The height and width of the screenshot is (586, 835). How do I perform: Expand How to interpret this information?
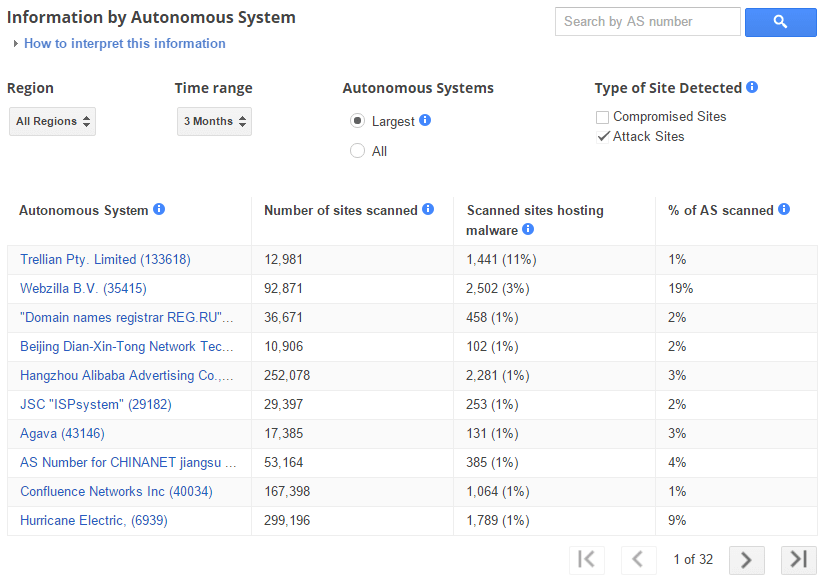[x=124, y=44]
